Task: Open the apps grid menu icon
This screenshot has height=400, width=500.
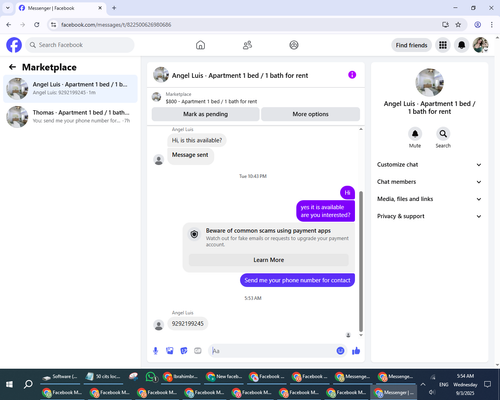Action: tap(443, 45)
